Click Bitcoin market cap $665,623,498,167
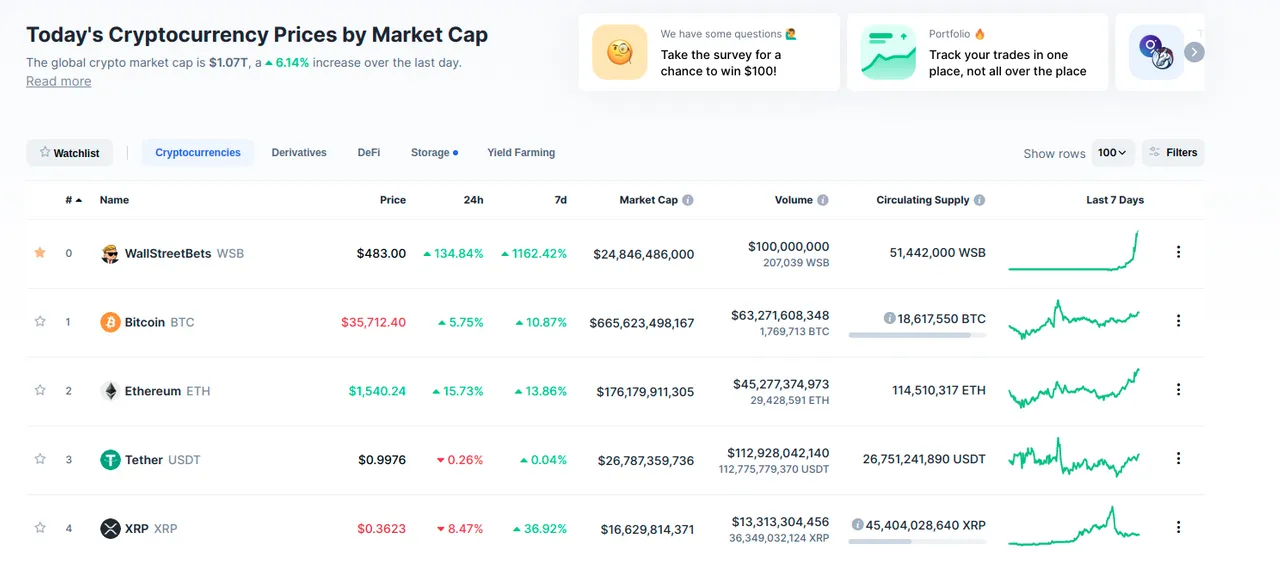This screenshot has width=1280, height=563. pyautogui.click(x=642, y=323)
